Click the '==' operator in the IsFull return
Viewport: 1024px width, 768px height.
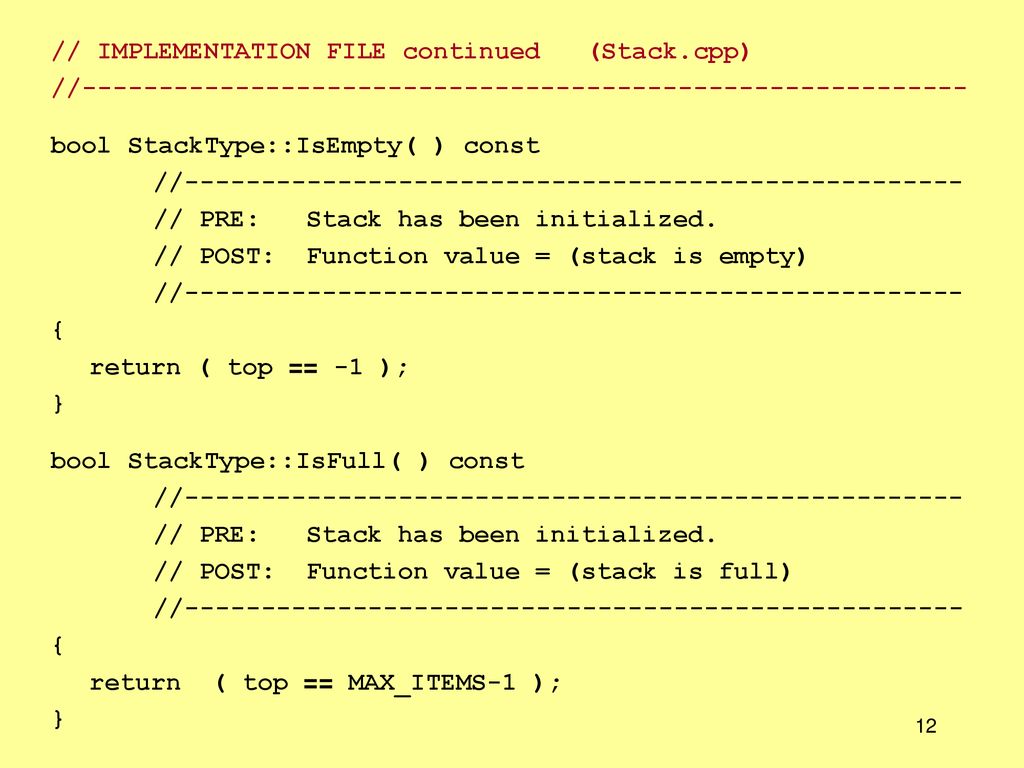click(318, 684)
